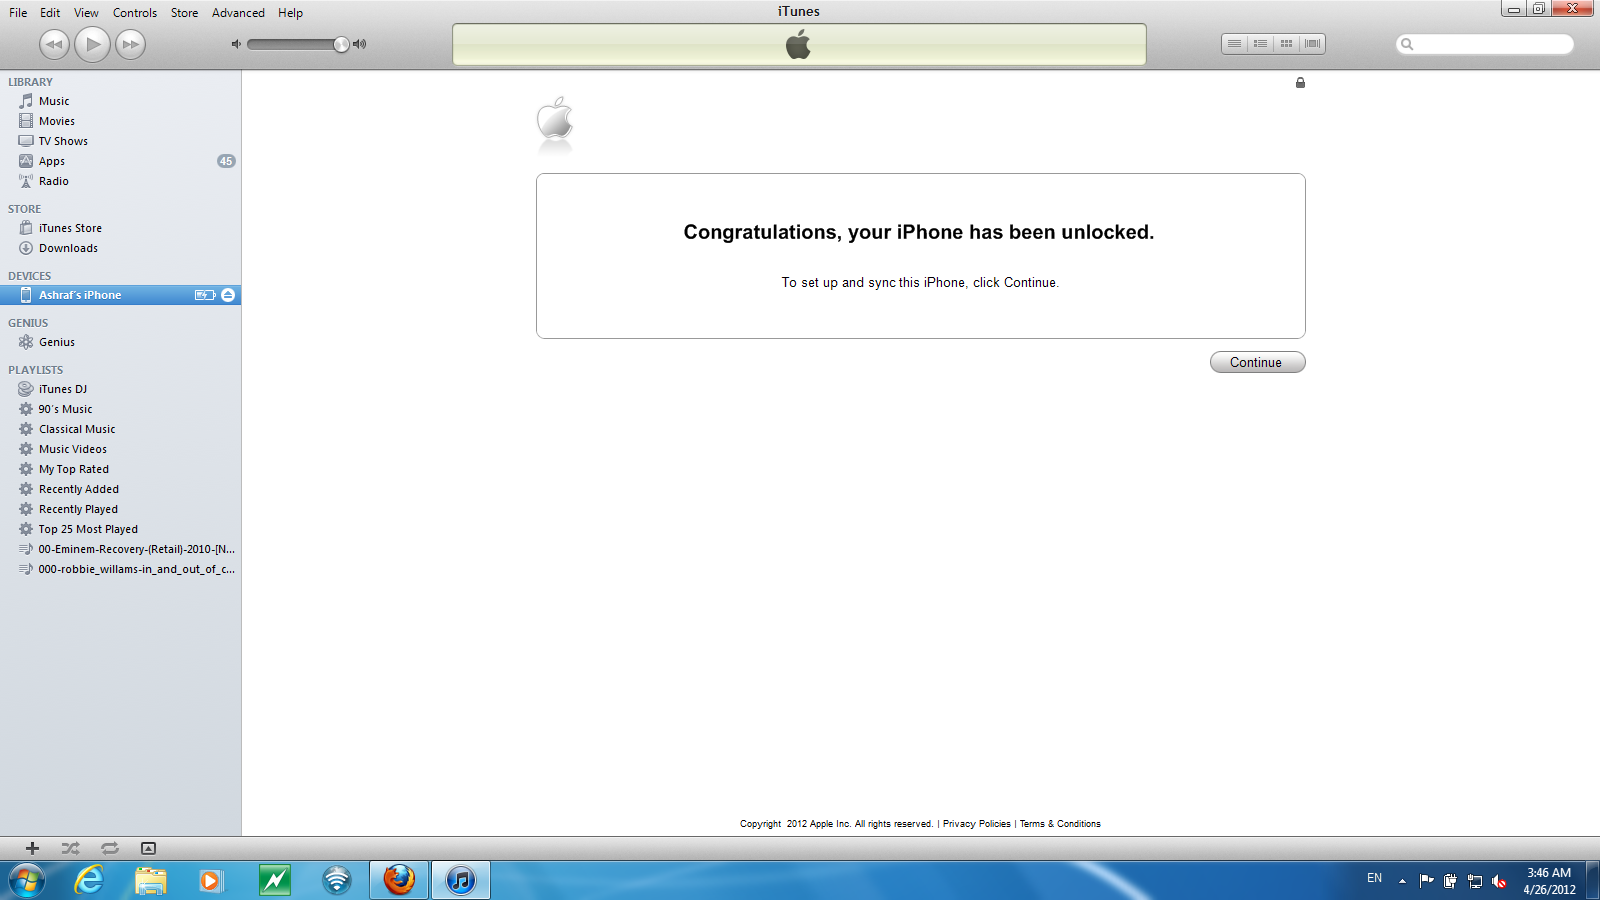Click the secure lock icon

pos(1300,83)
